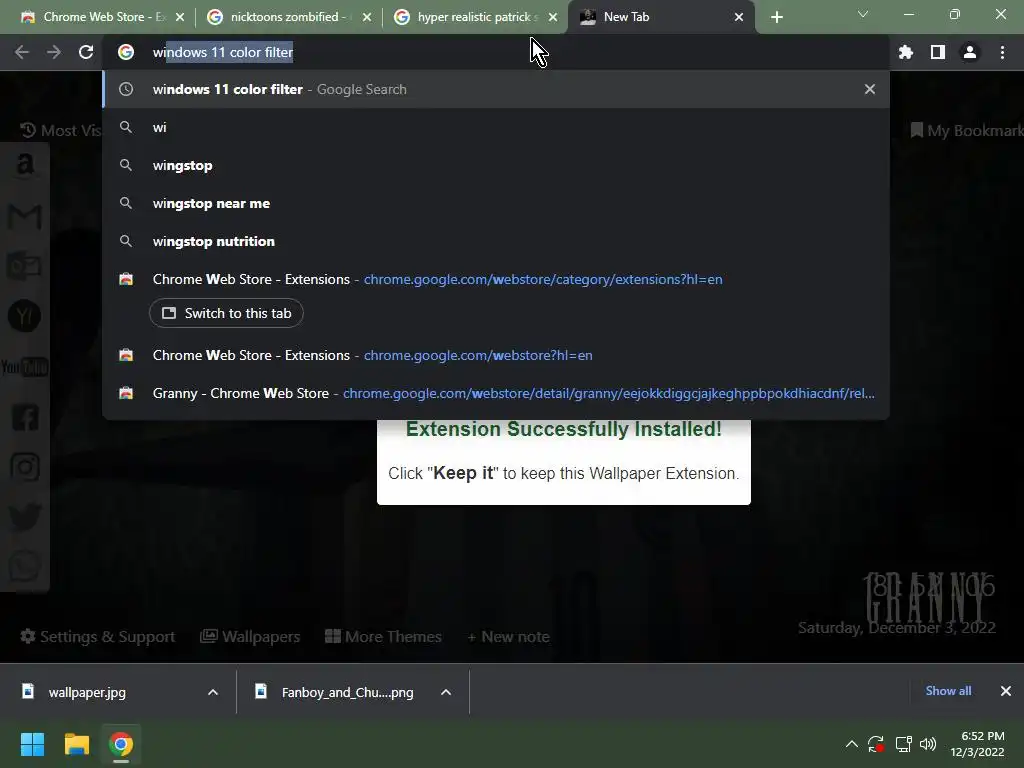Open the Instagram shortcut in sidebar

click(x=25, y=468)
